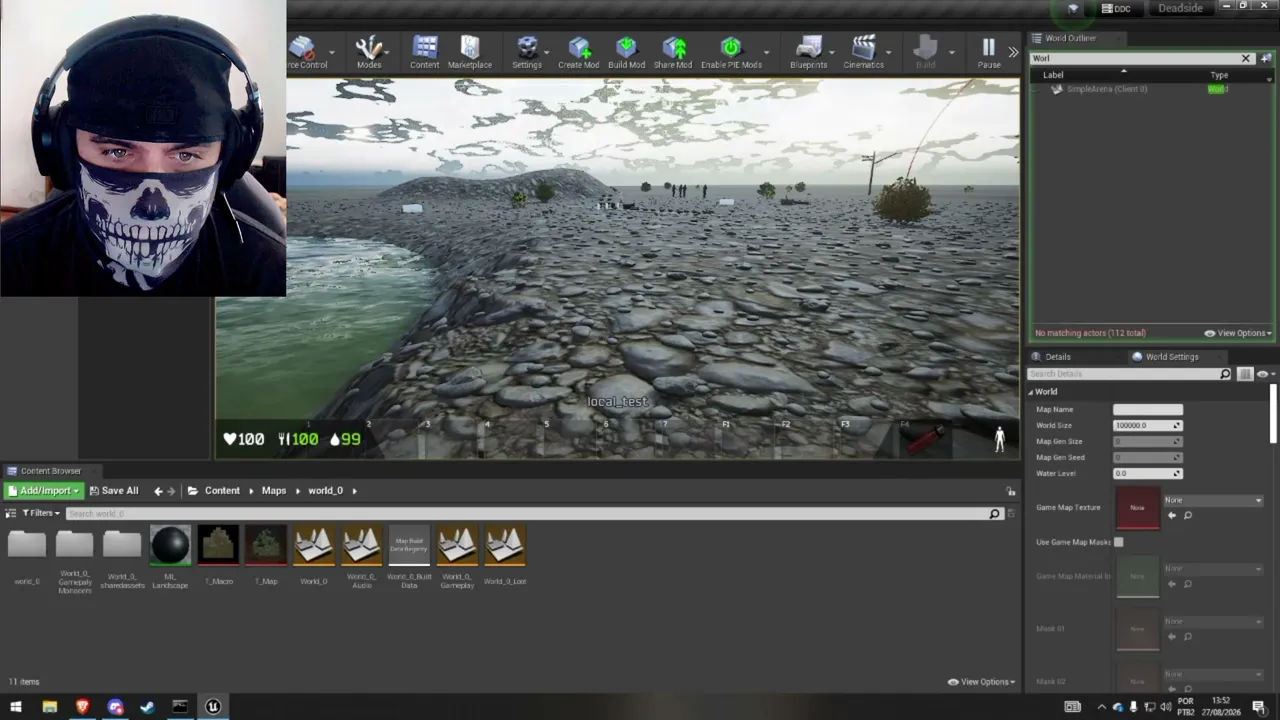Open the Windows Start menu

click(x=16, y=707)
